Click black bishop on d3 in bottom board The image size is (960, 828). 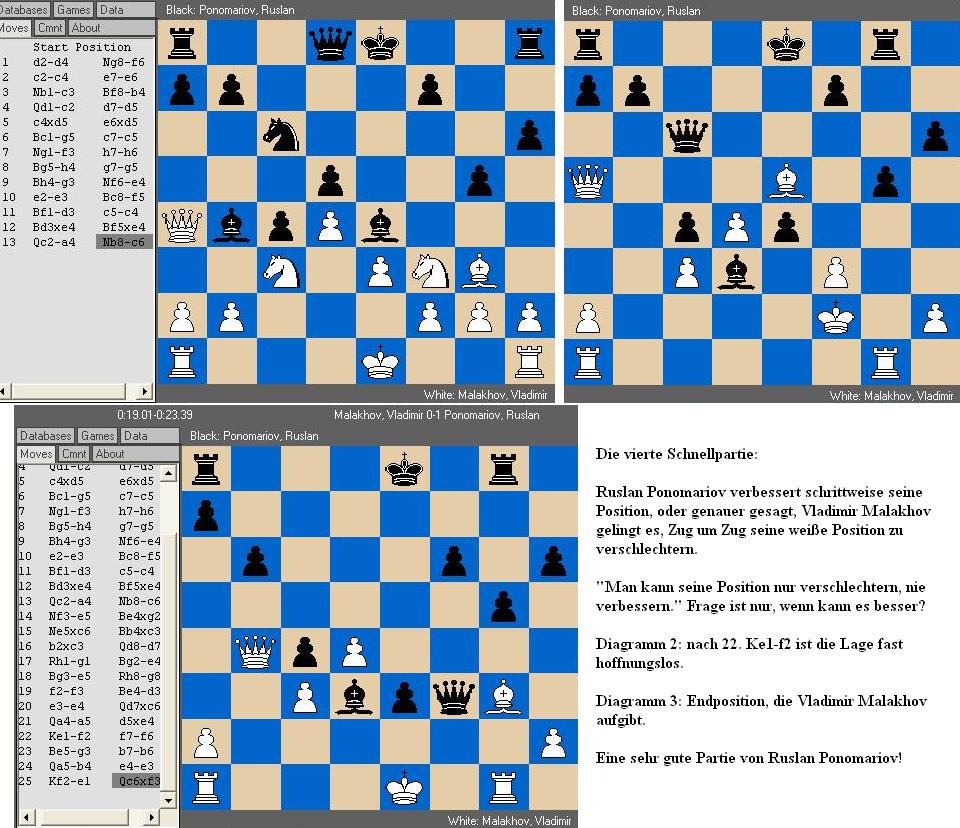(354, 692)
